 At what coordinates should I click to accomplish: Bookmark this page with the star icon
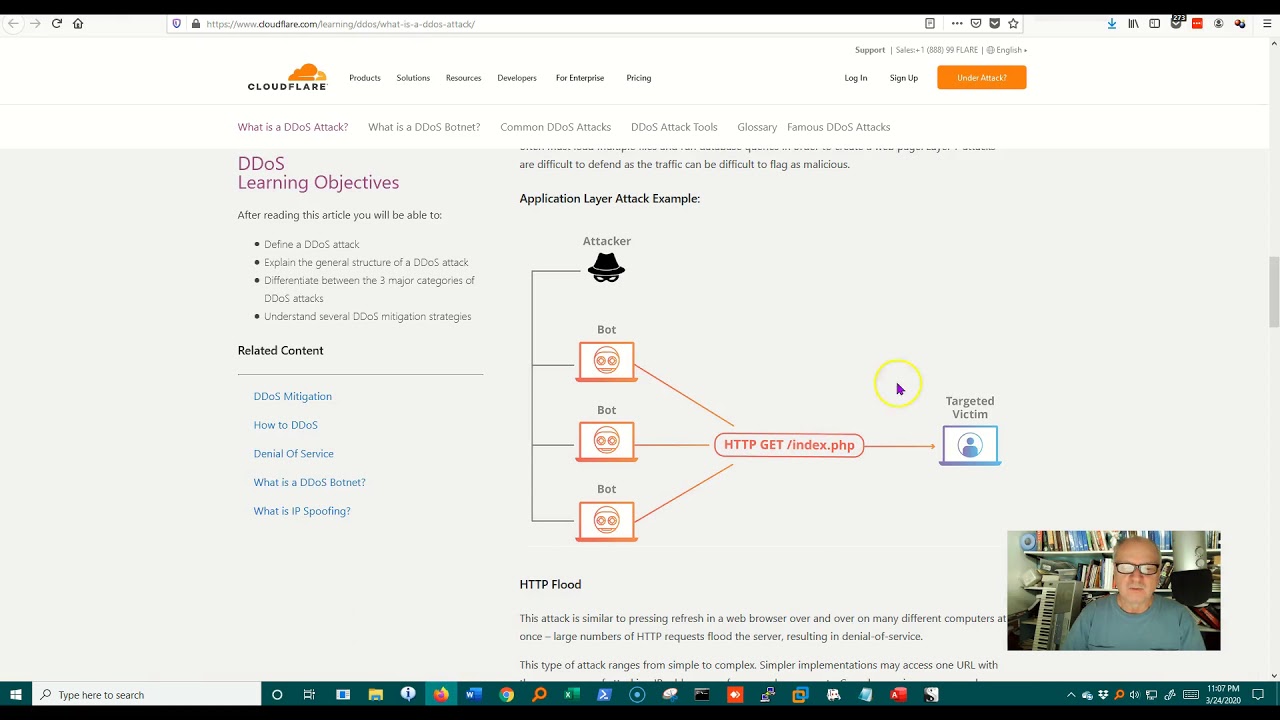click(1013, 23)
